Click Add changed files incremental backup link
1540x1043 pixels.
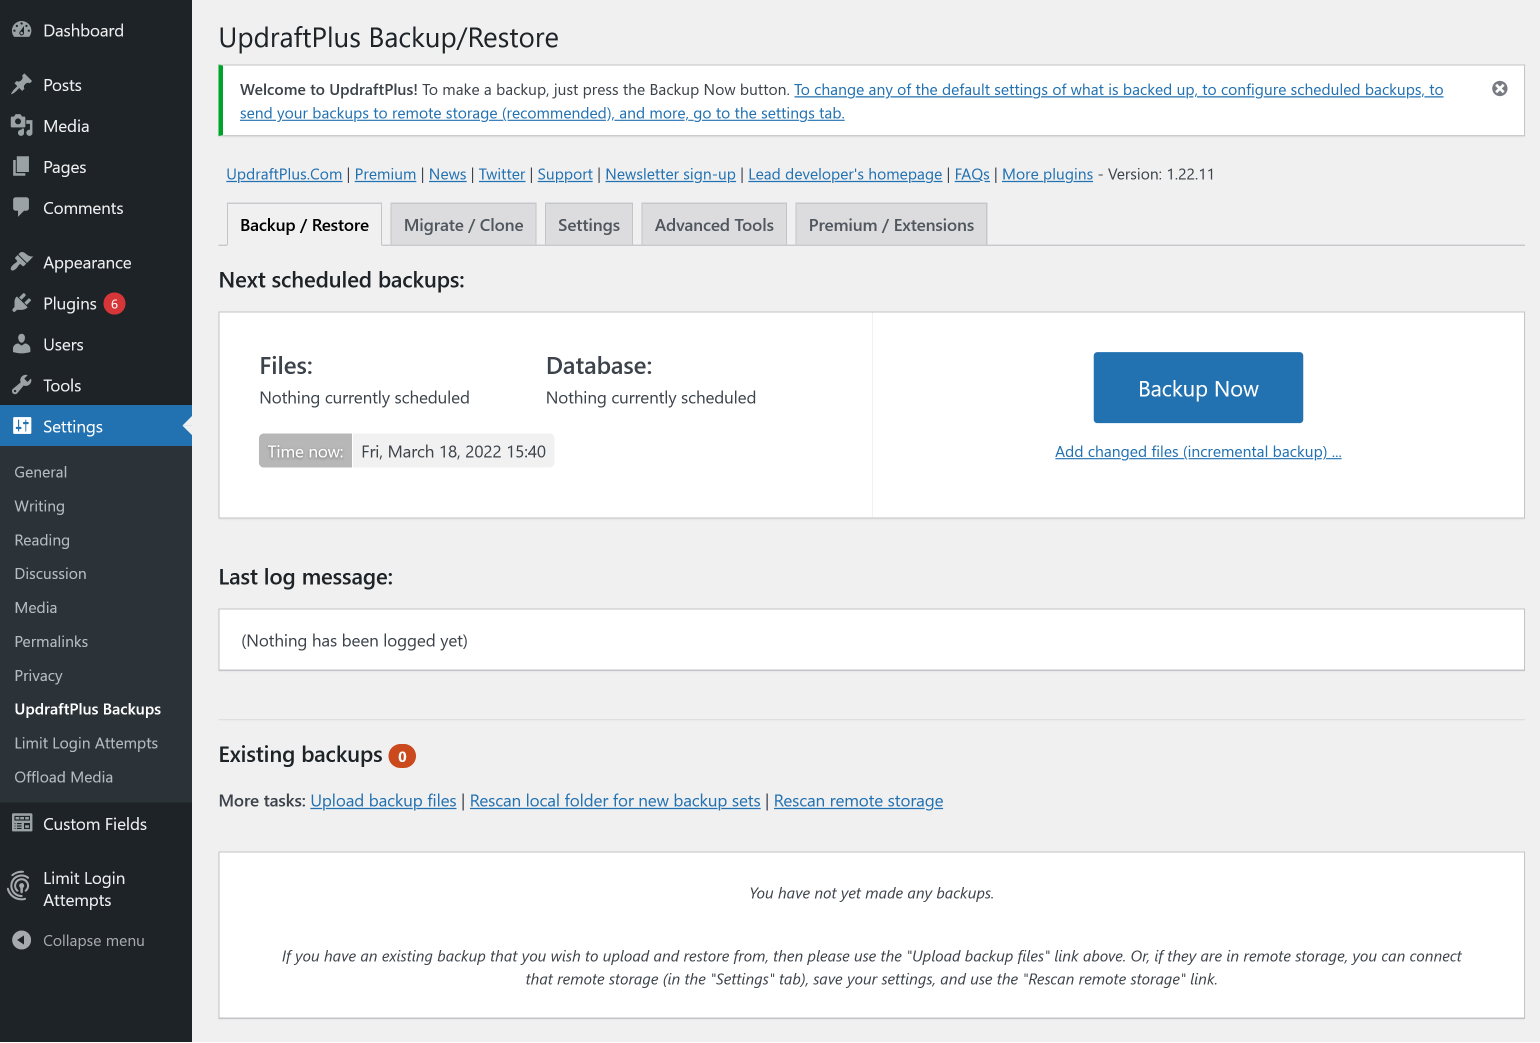point(1198,452)
